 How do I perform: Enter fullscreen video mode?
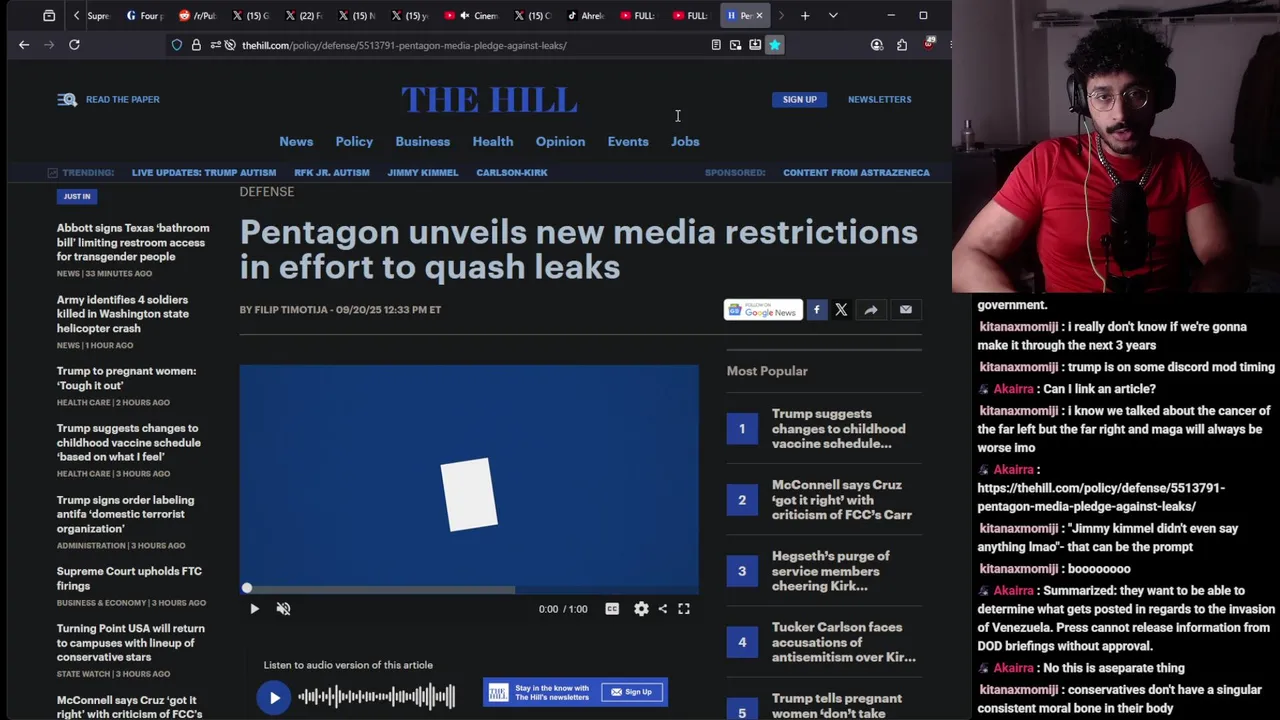click(x=684, y=608)
